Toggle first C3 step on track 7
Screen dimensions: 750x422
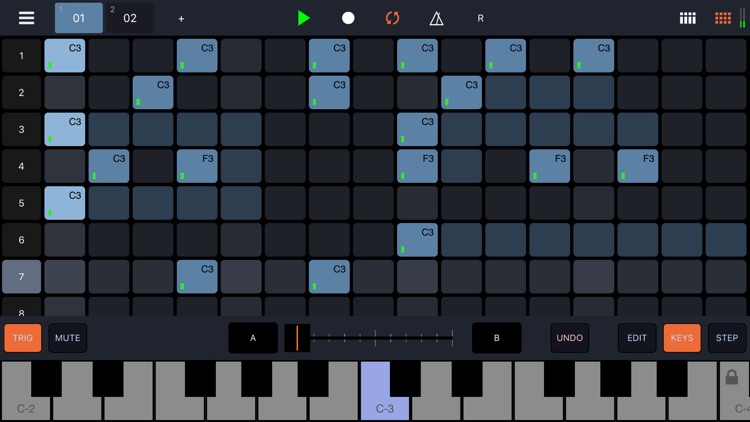pyautogui.click(x=197, y=277)
